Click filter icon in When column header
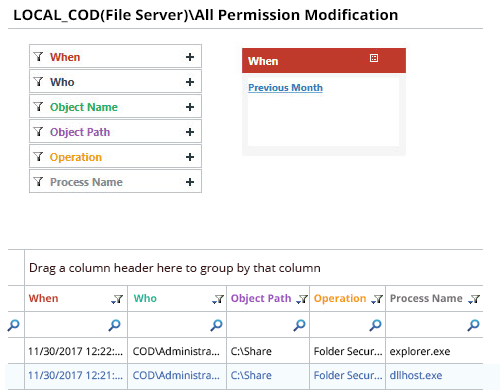The image size is (500, 390). (x=117, y=299)
